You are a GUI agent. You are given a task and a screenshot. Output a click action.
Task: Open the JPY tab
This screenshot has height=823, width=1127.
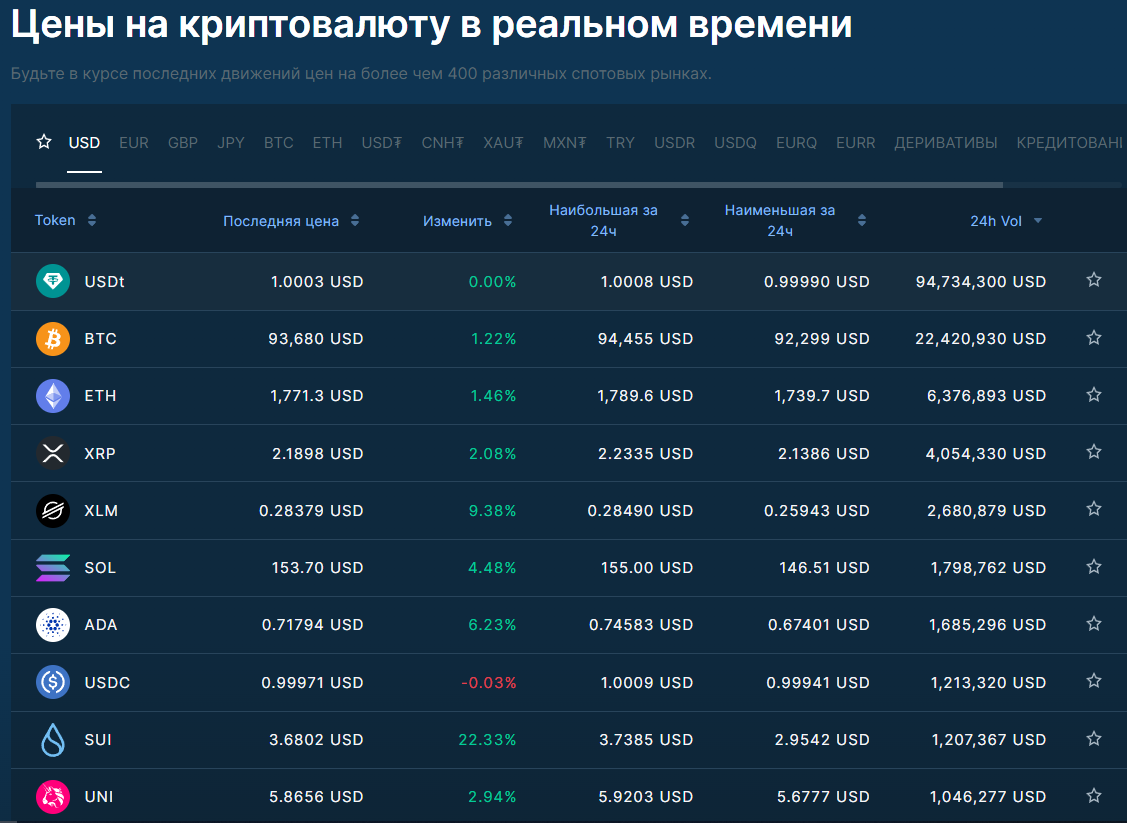[231, 142]
